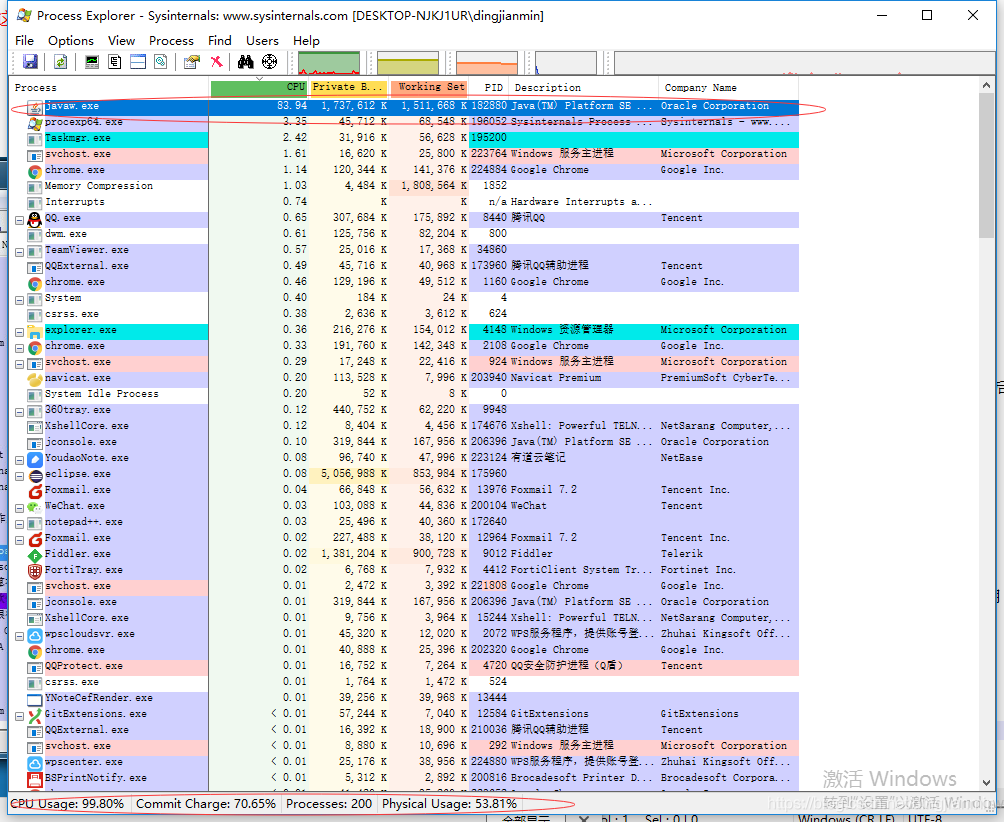
Task: Click the binoculars Find icon
Action: point(245,62)
